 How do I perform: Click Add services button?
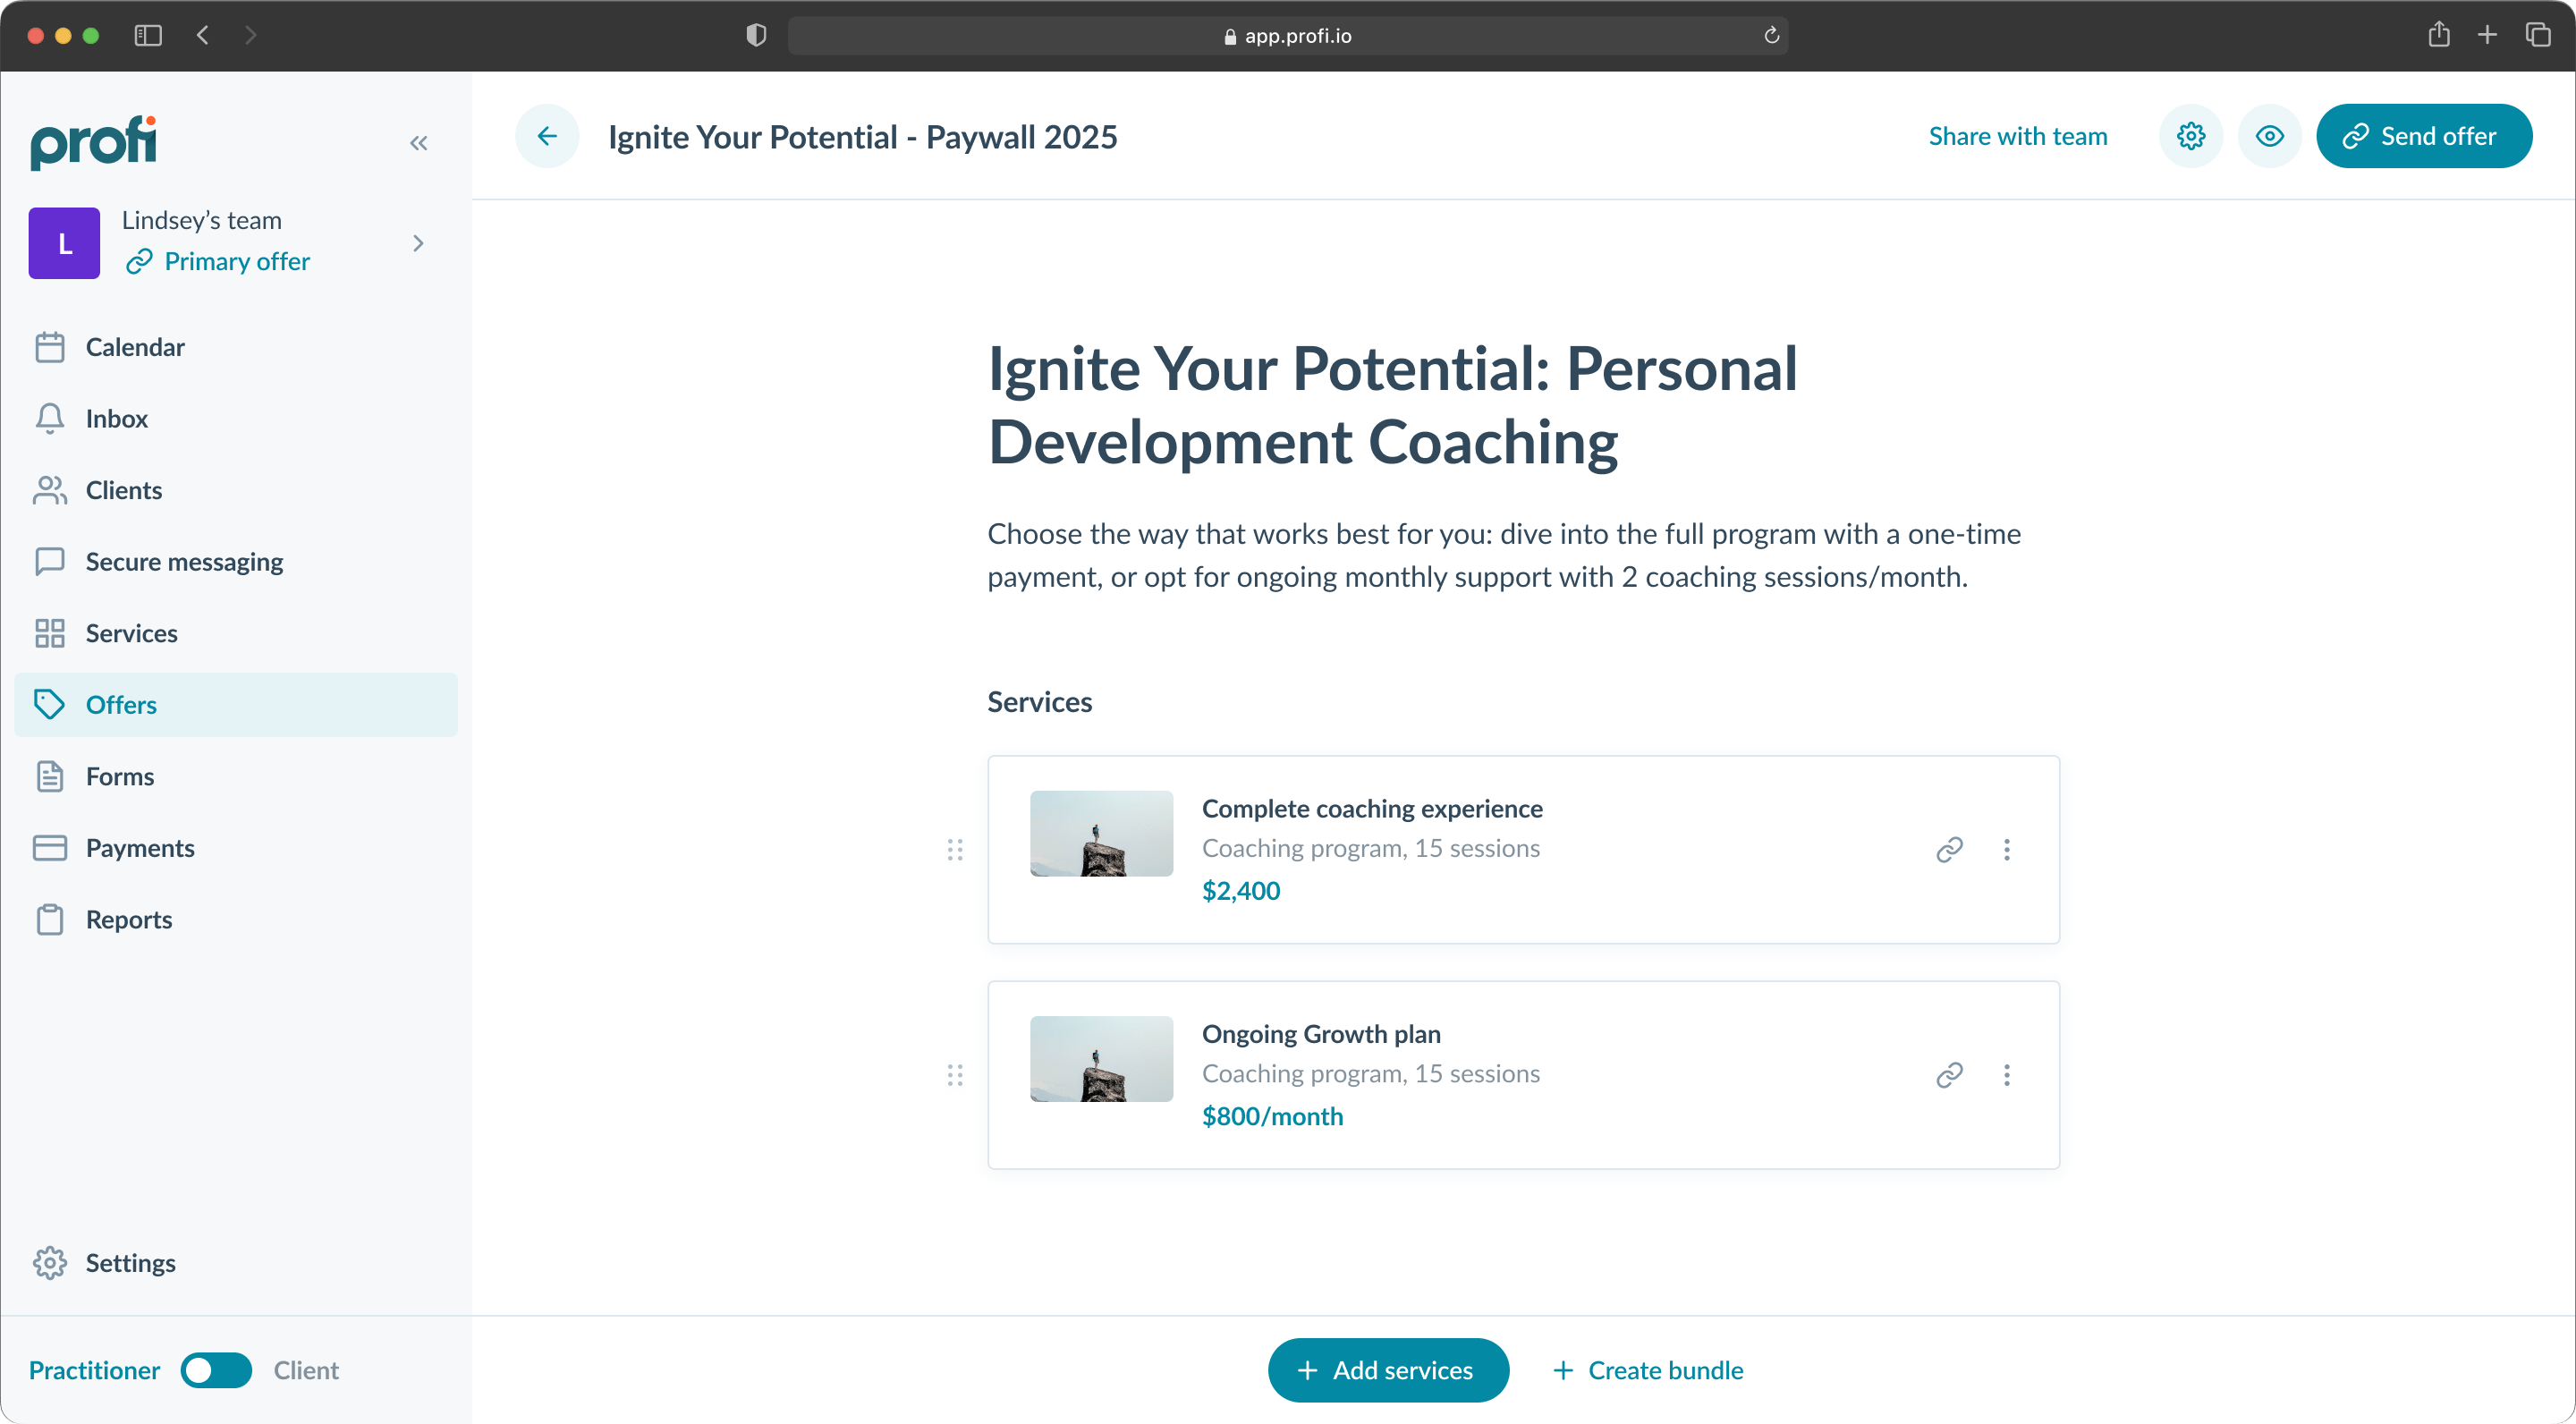(x=1387, y=1370)
